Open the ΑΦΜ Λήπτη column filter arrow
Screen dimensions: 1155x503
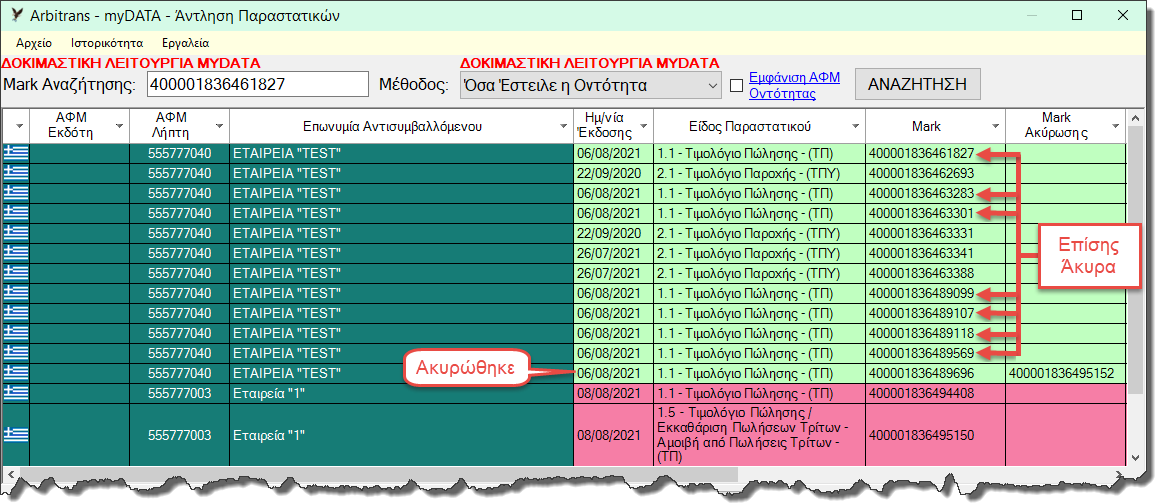tap(219, 127)
